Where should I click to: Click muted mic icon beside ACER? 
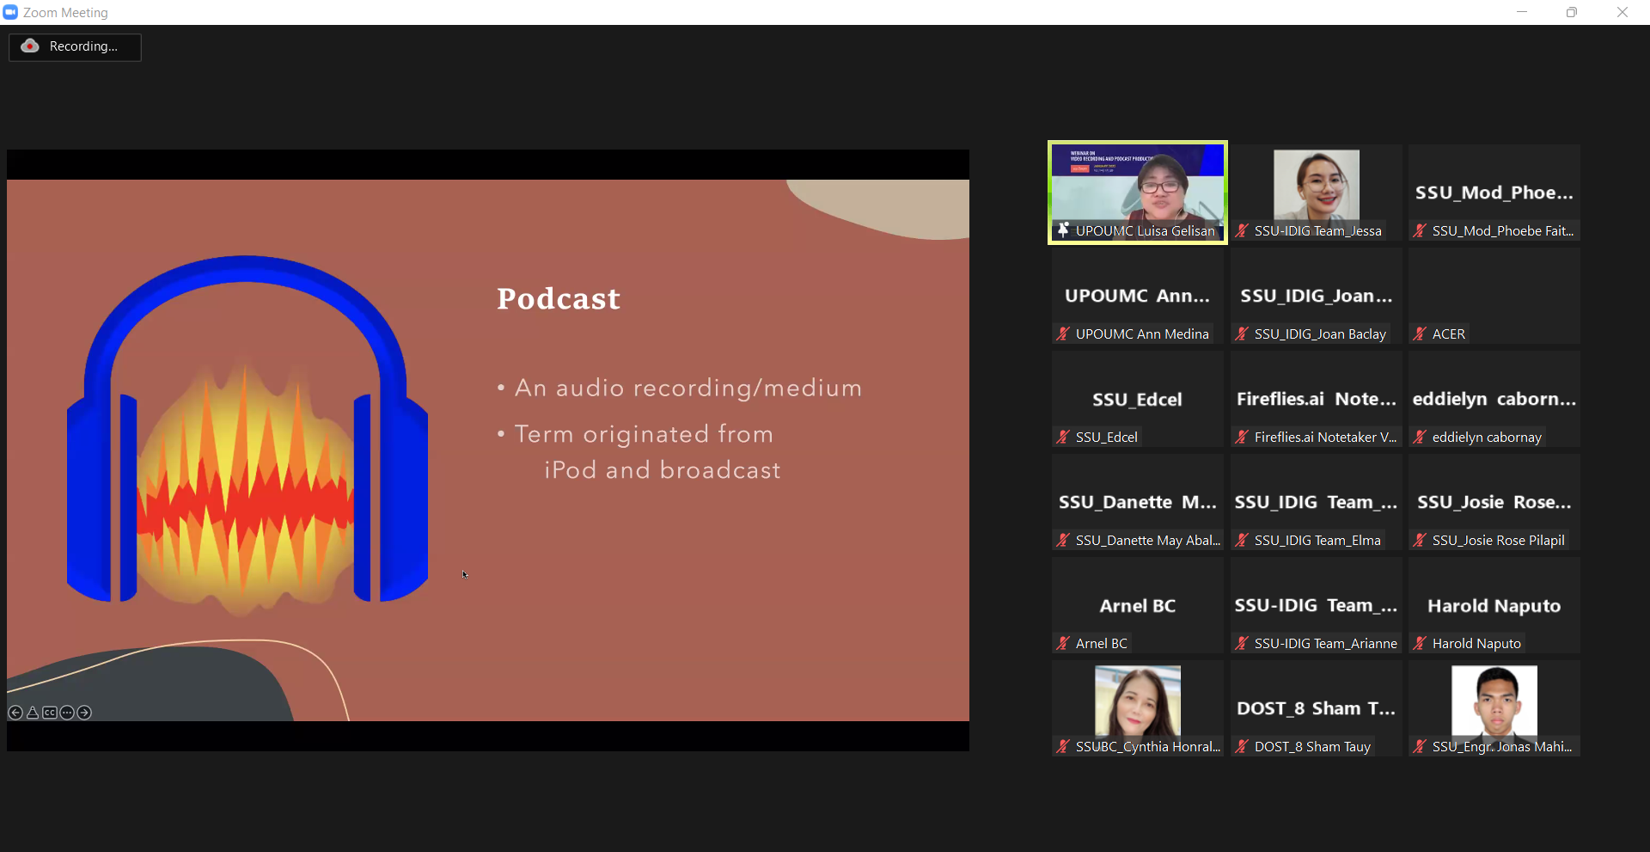(1420, 334)
